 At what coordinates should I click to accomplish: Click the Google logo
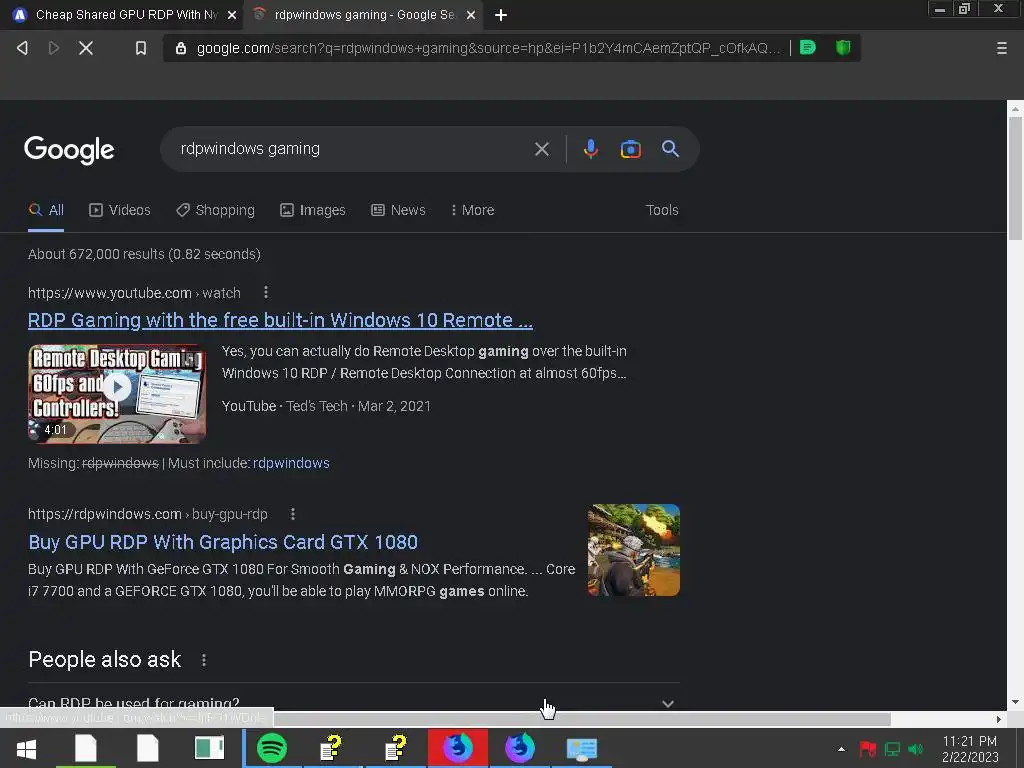tap(69, 150)
